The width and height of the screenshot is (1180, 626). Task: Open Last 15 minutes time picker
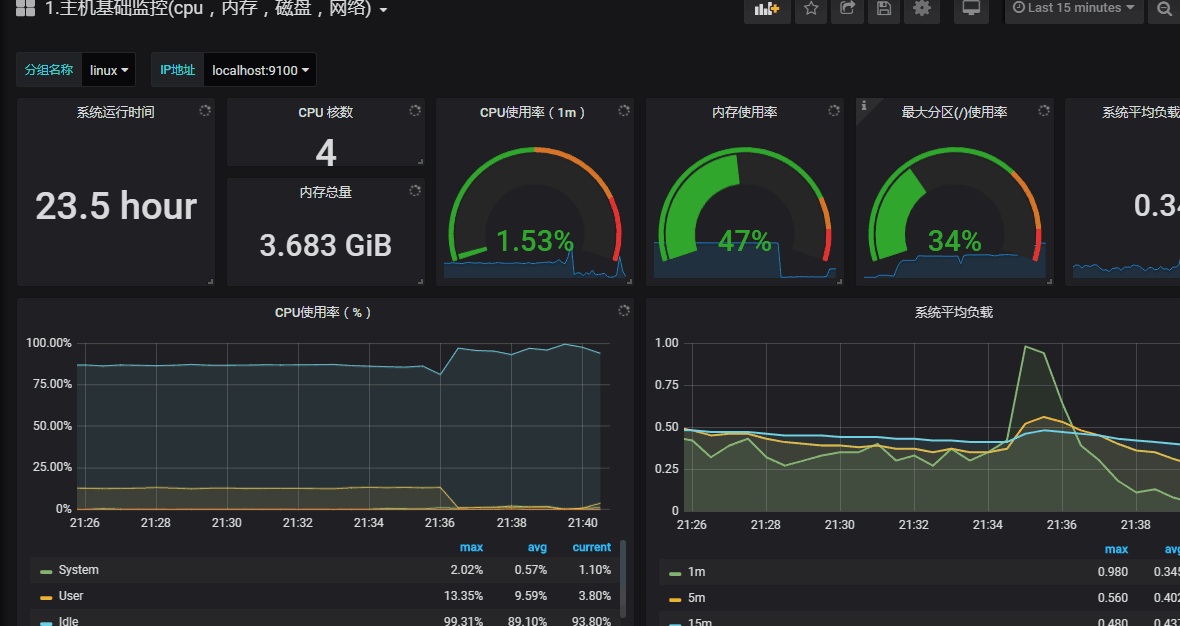tap(1074, 9)
